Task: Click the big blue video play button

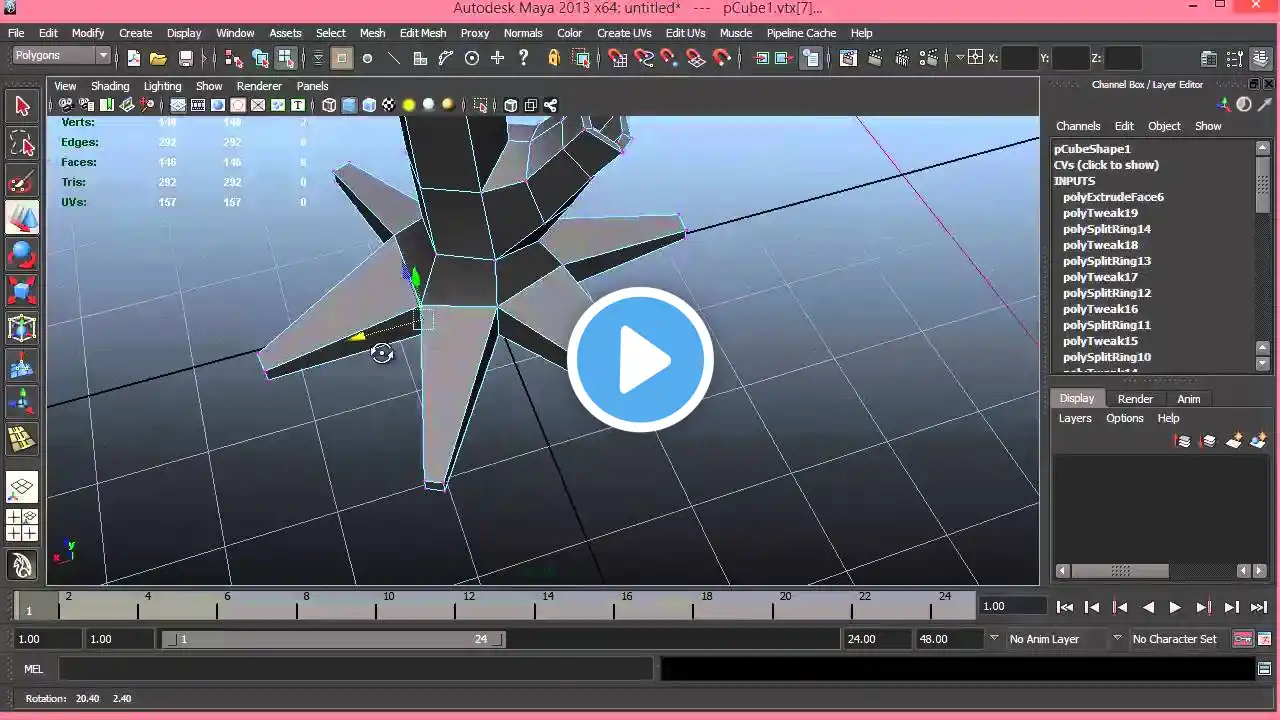Action: 640,360
